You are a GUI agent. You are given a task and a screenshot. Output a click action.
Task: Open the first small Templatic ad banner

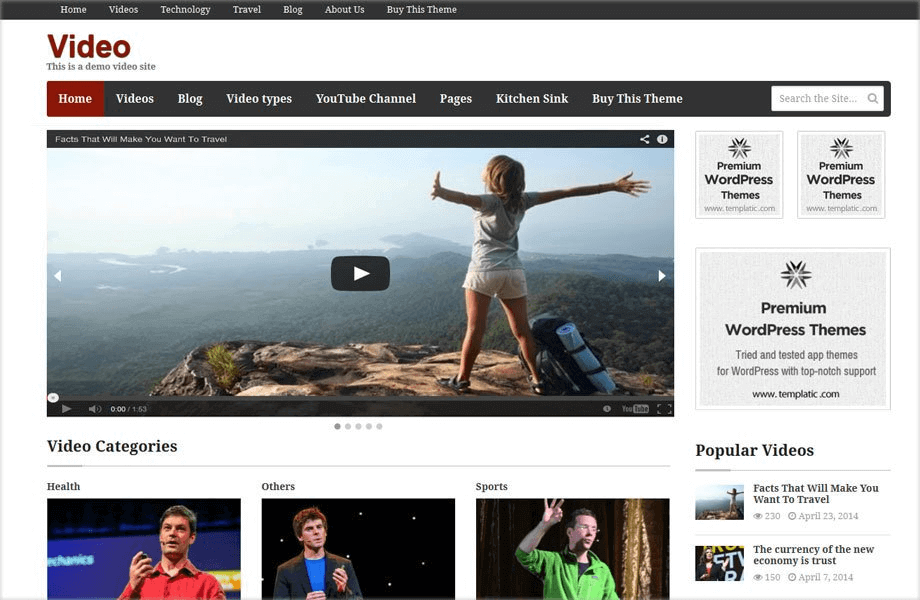coord(739,175)
